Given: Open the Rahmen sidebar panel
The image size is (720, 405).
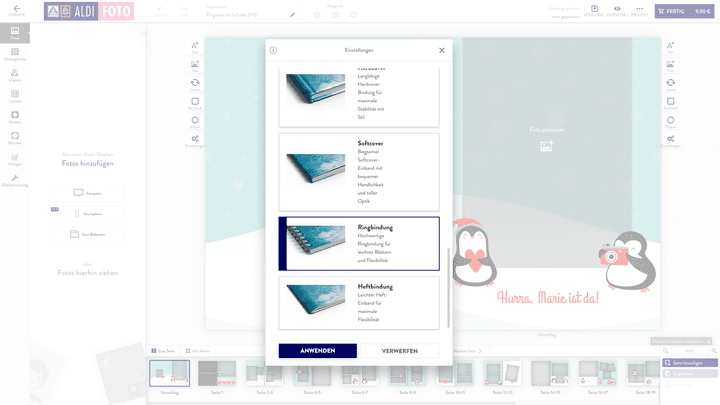Looking at the screenshot, I should pyautogui.click(x=15, y=138).
